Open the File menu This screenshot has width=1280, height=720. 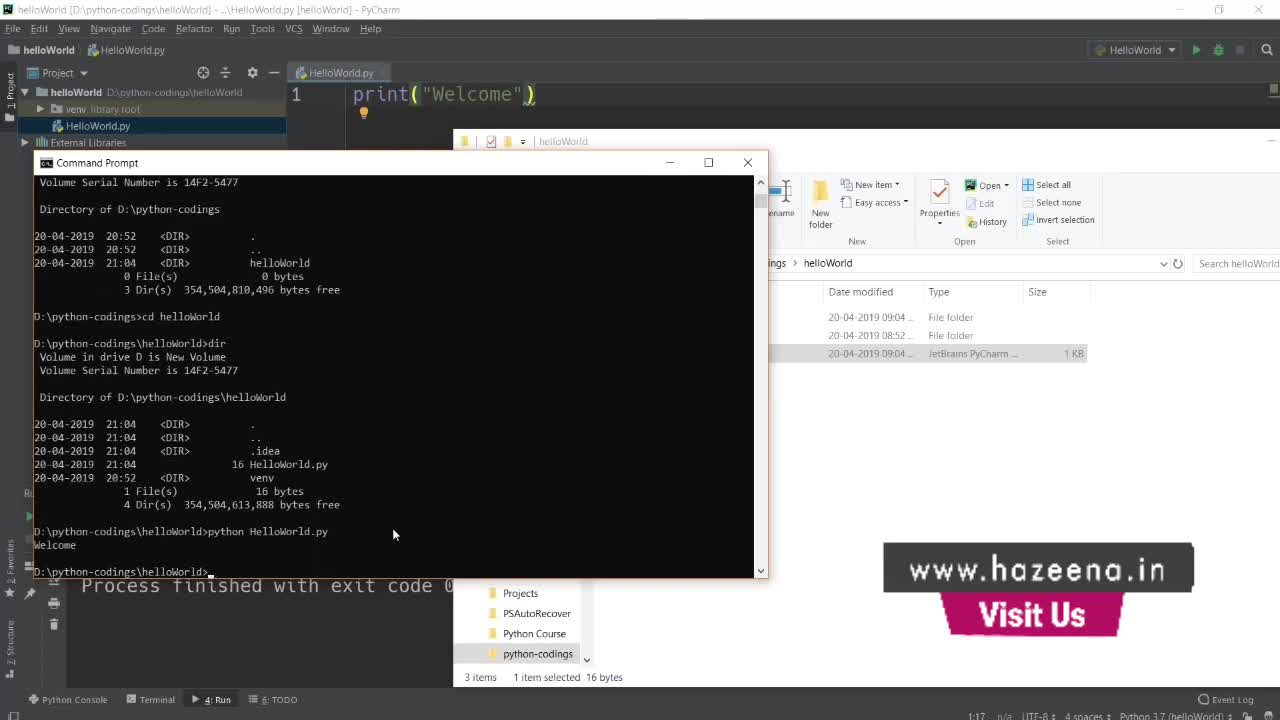click(x=13, y=29)
